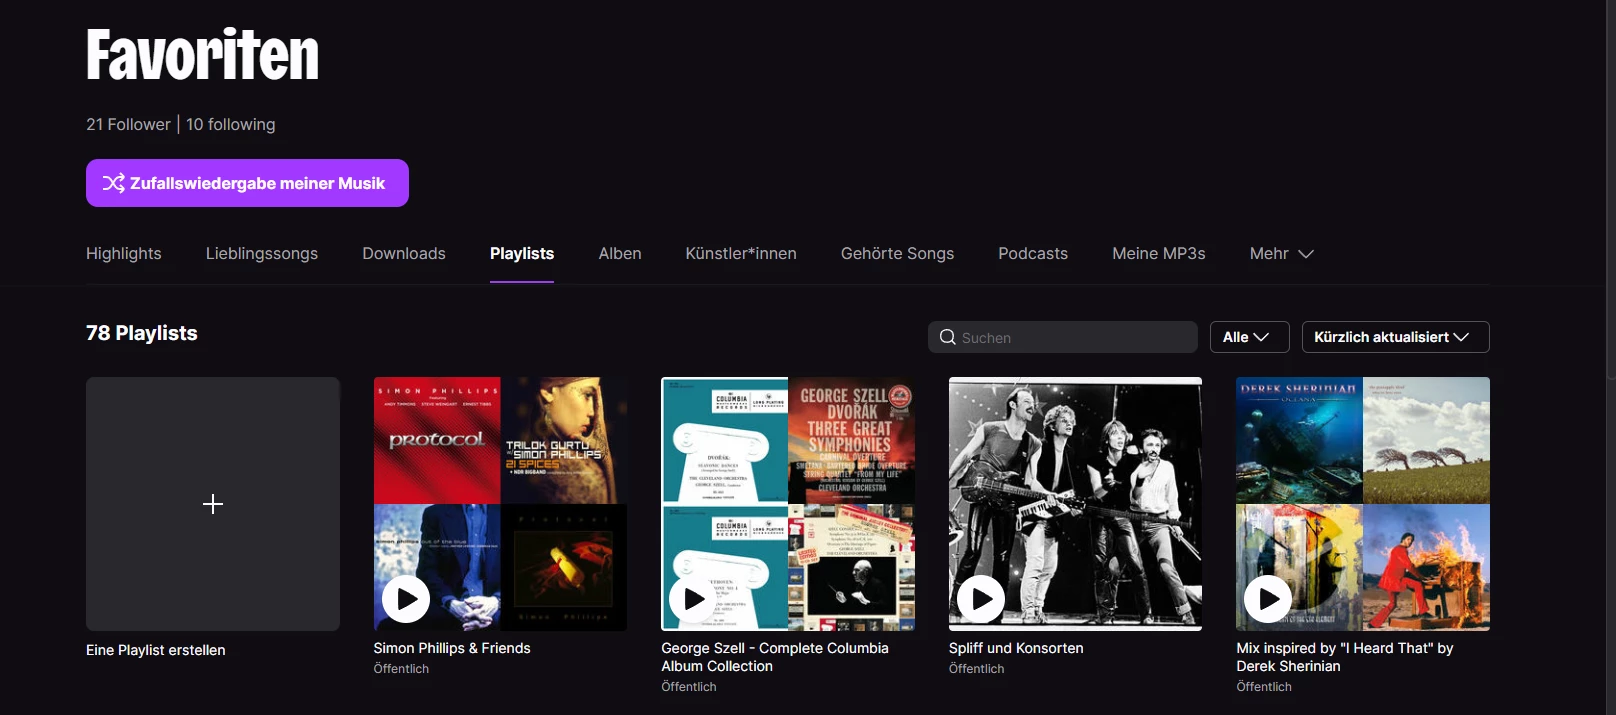Image resolution: width=1616 pixels, height=715 pixels.
Task: Open Spliff und Konsorten title link
Action: 1016,648
